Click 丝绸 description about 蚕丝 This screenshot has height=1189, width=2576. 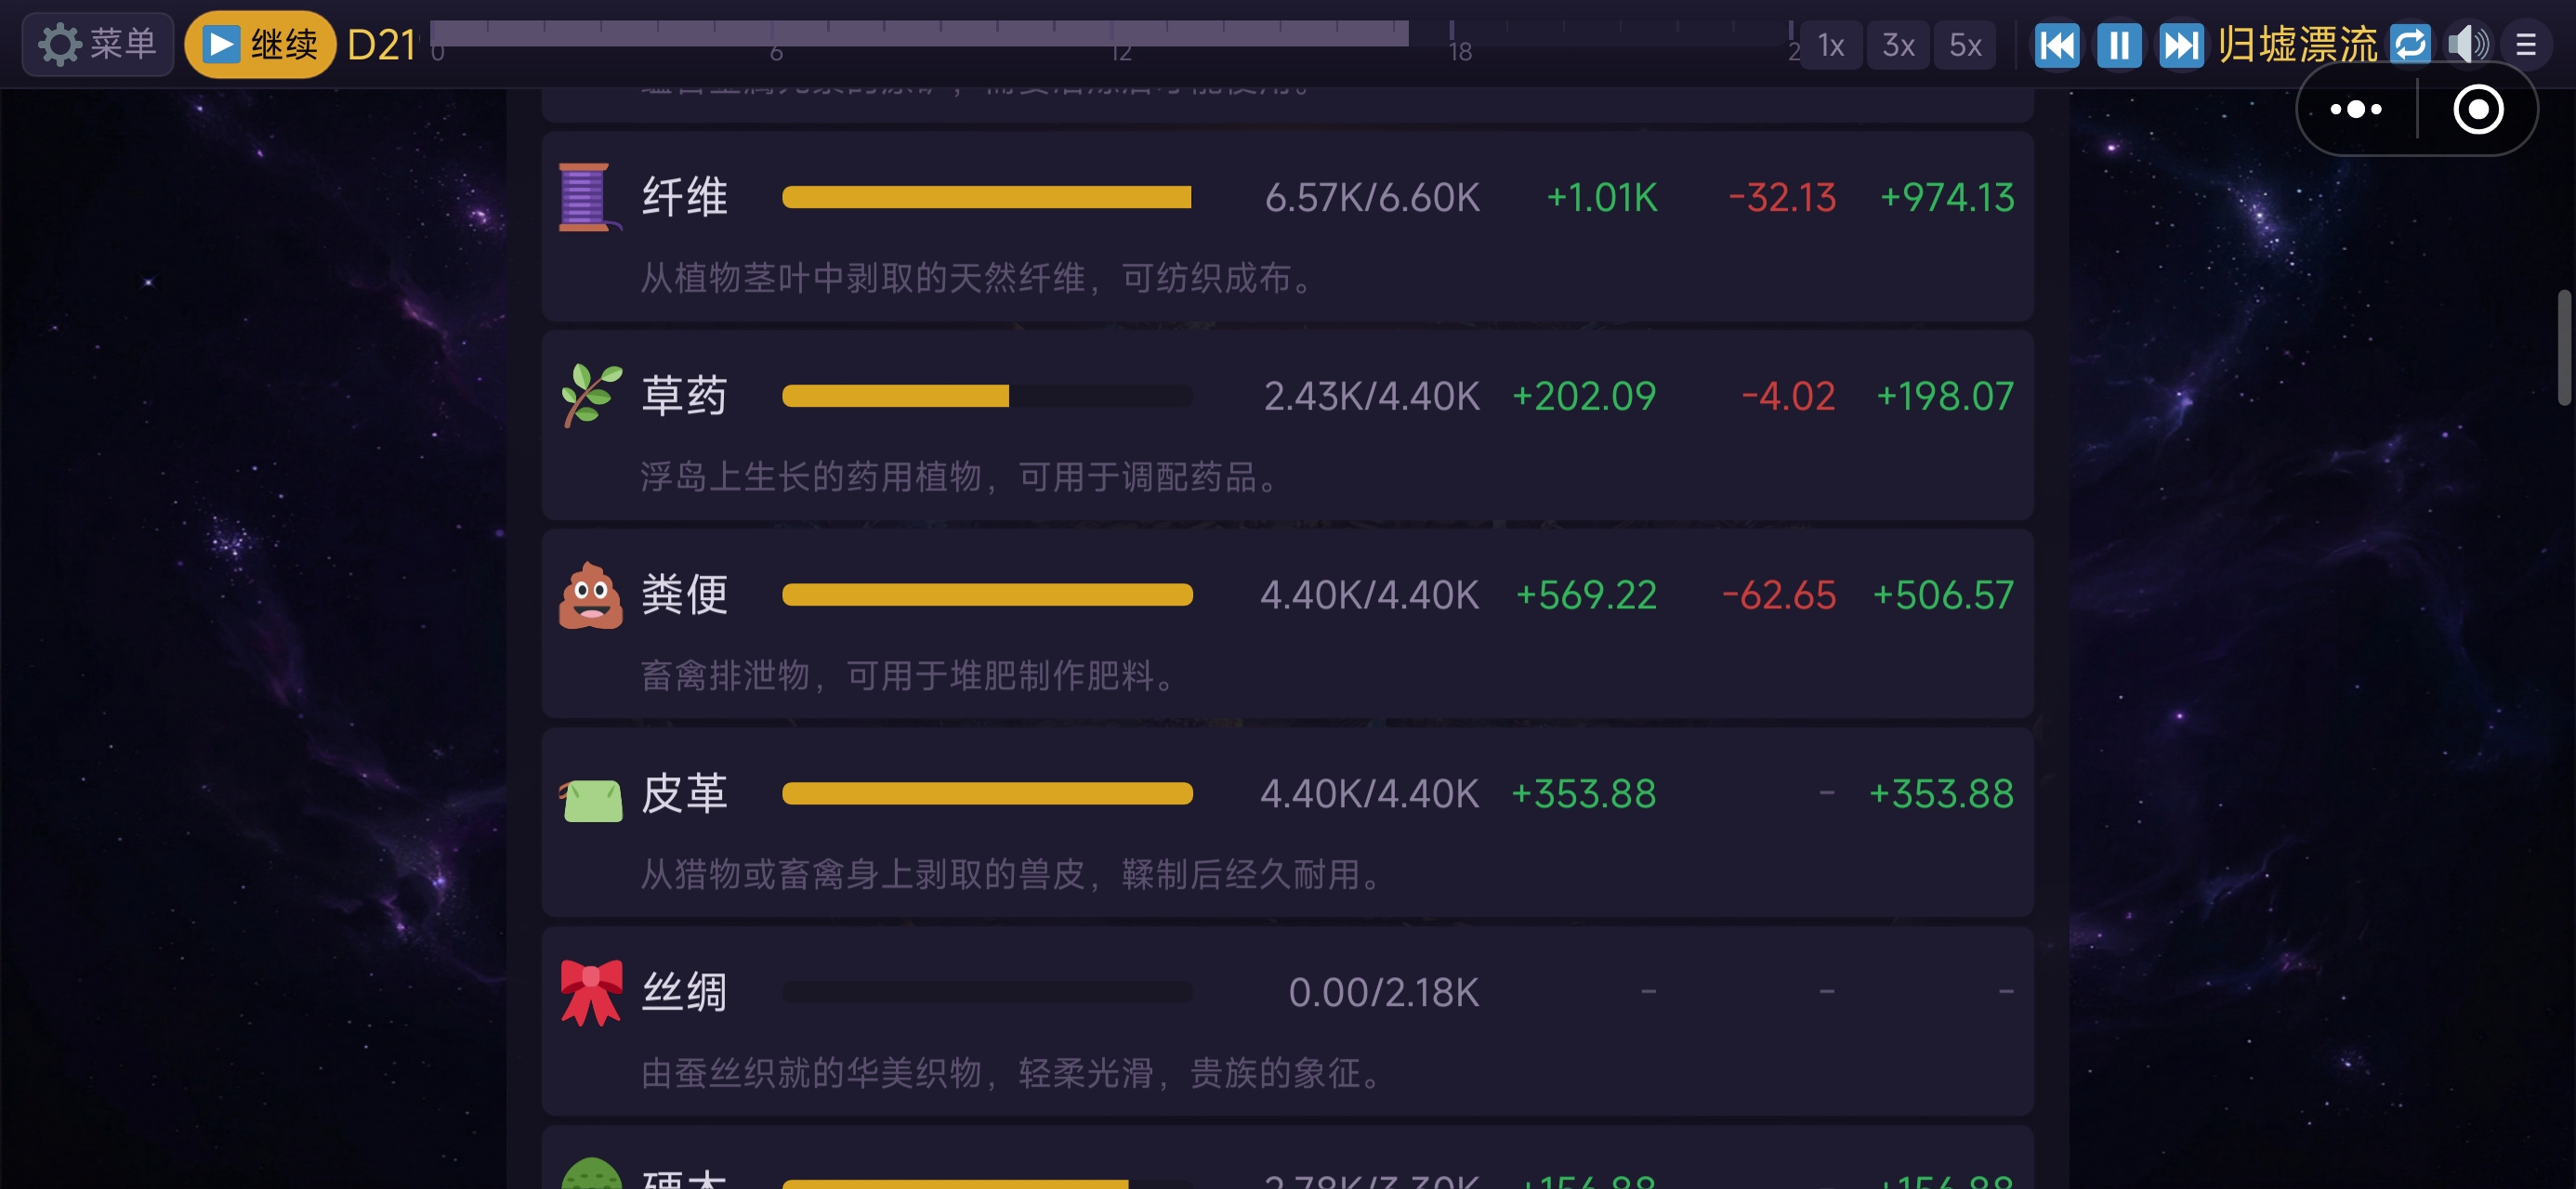[x=1012, y=1074]
